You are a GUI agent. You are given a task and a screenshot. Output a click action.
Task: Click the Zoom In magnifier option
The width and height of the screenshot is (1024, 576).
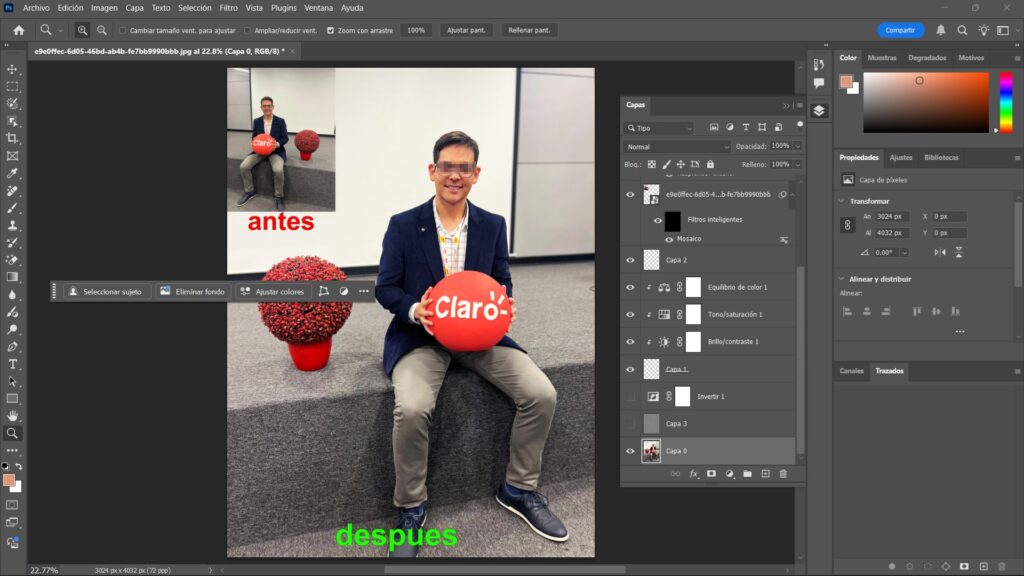[x=82, y=30]
